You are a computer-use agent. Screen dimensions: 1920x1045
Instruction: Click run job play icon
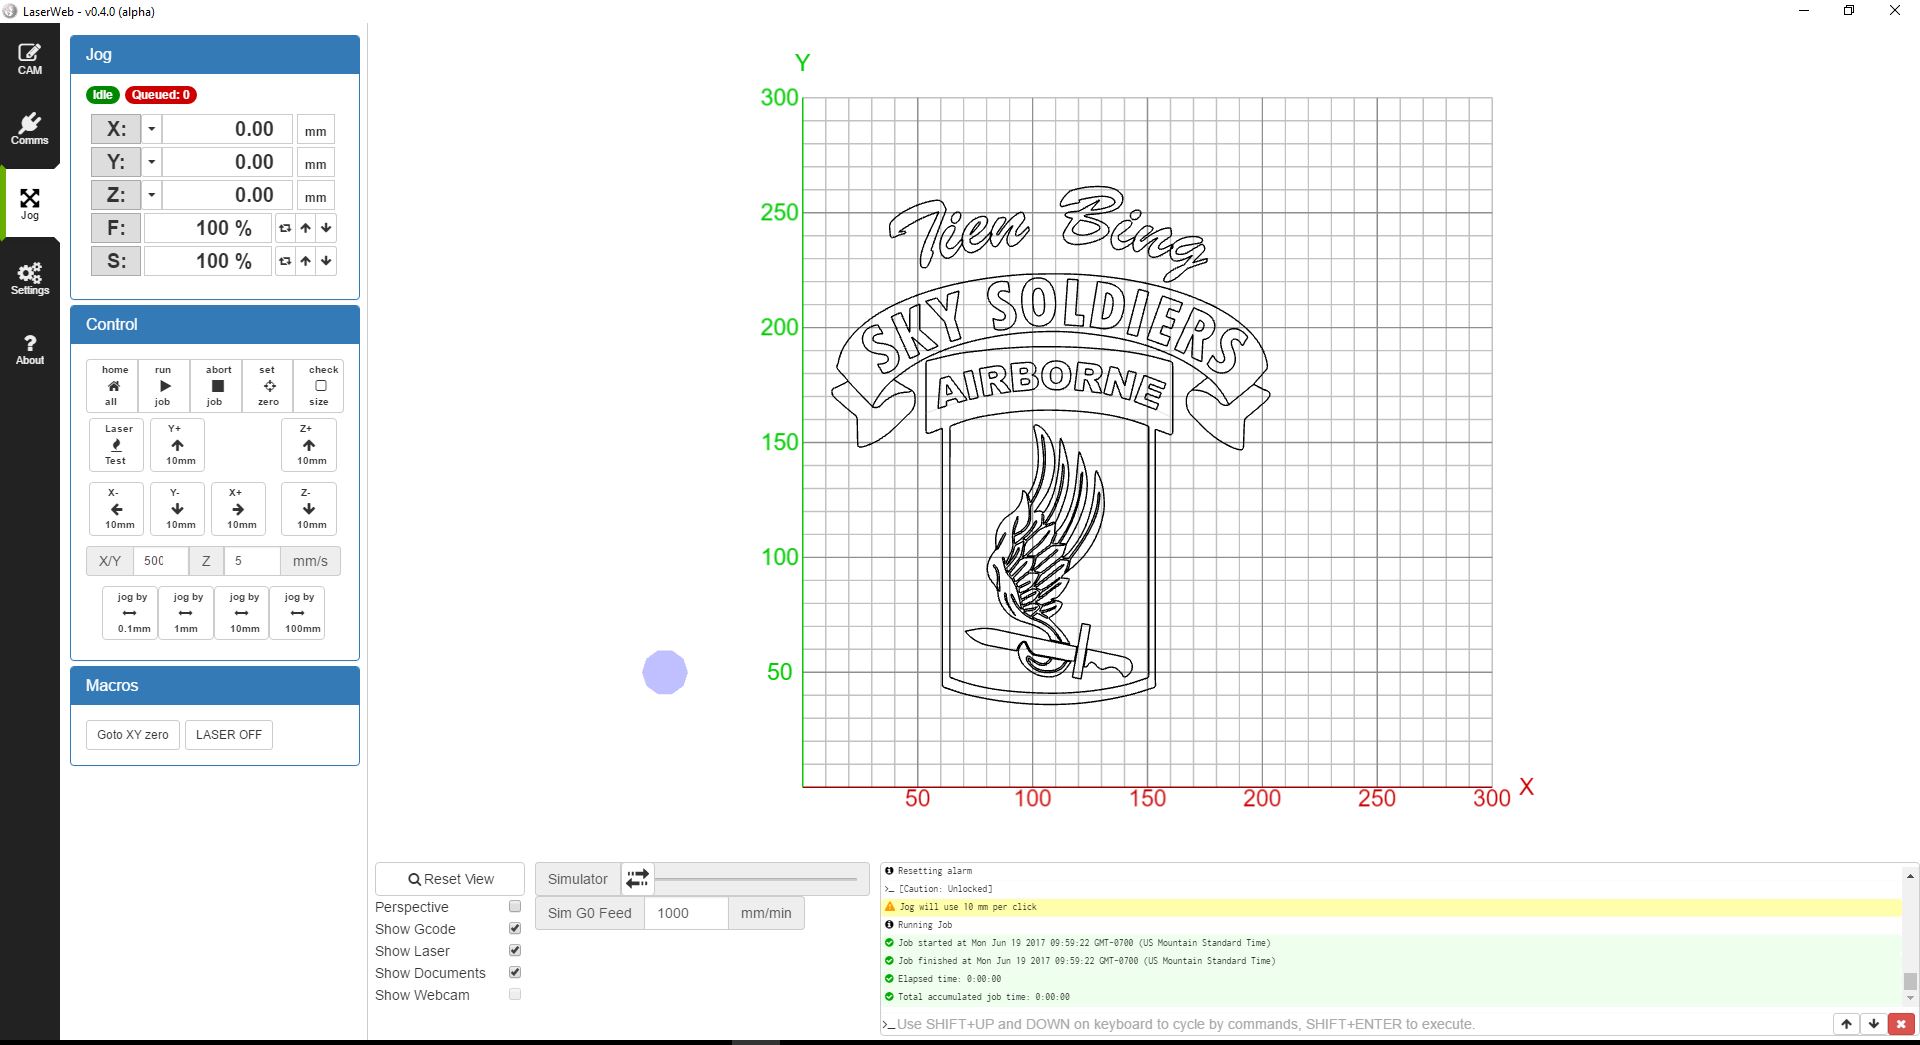[165, 386]
